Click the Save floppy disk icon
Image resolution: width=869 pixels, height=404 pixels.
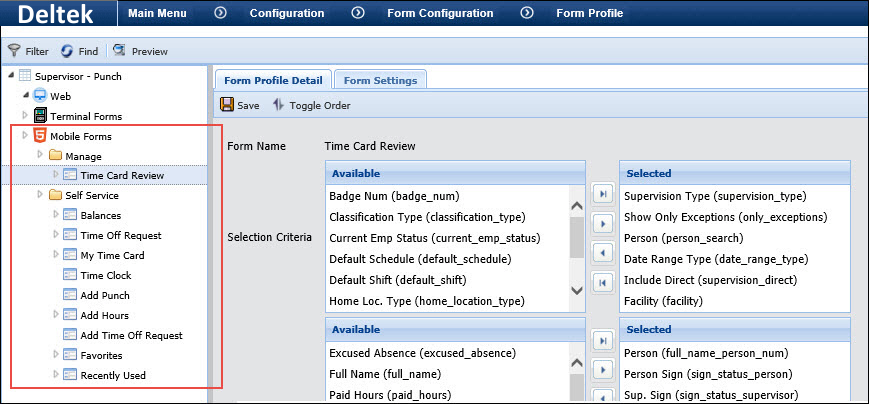point(227,105)
